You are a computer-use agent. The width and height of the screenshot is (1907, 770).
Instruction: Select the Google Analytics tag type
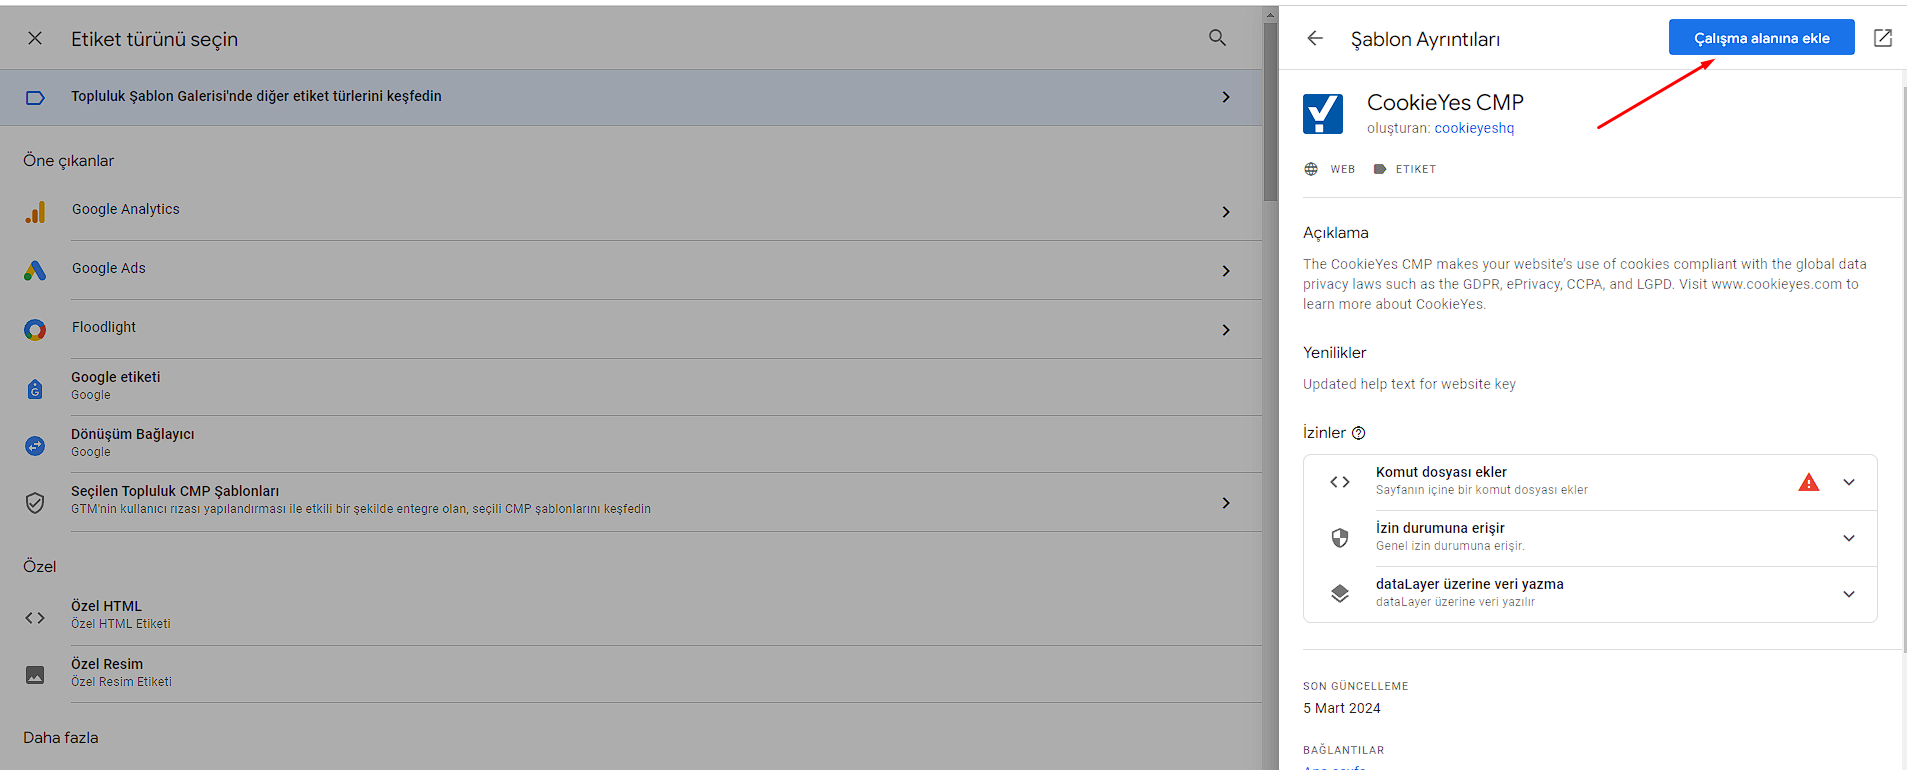[126, 210]
